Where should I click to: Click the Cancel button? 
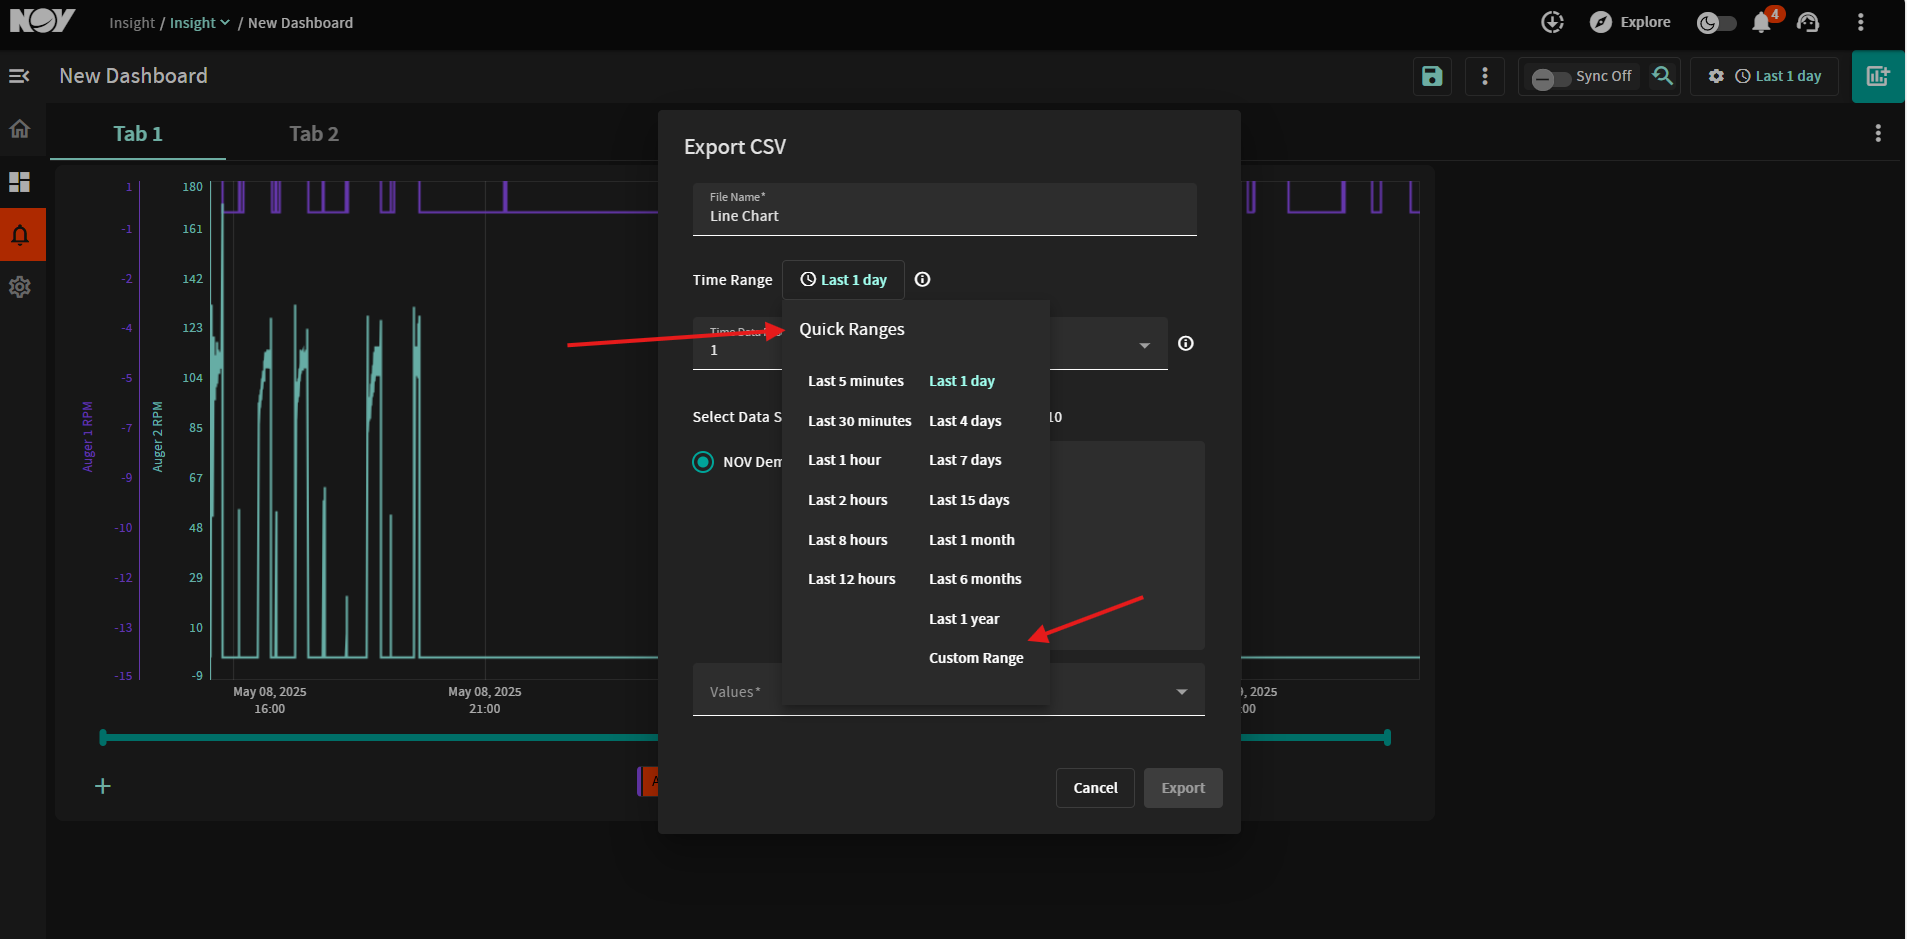click(1095, 788)
